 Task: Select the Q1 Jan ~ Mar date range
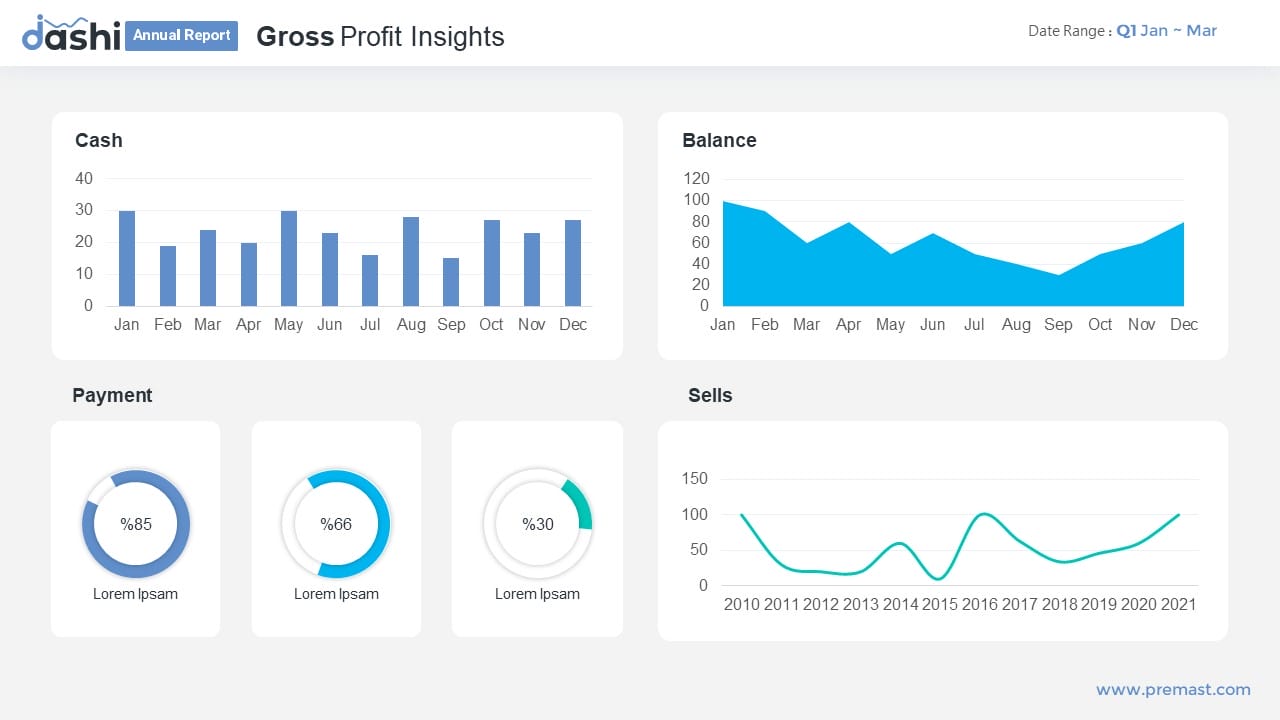pyautogui.click(x=1166, y=31)
